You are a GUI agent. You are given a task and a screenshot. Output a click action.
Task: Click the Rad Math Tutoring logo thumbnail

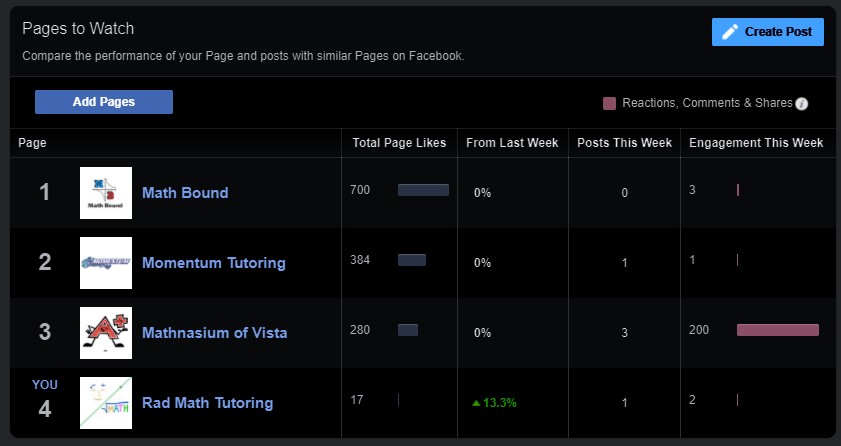(106, 403)
